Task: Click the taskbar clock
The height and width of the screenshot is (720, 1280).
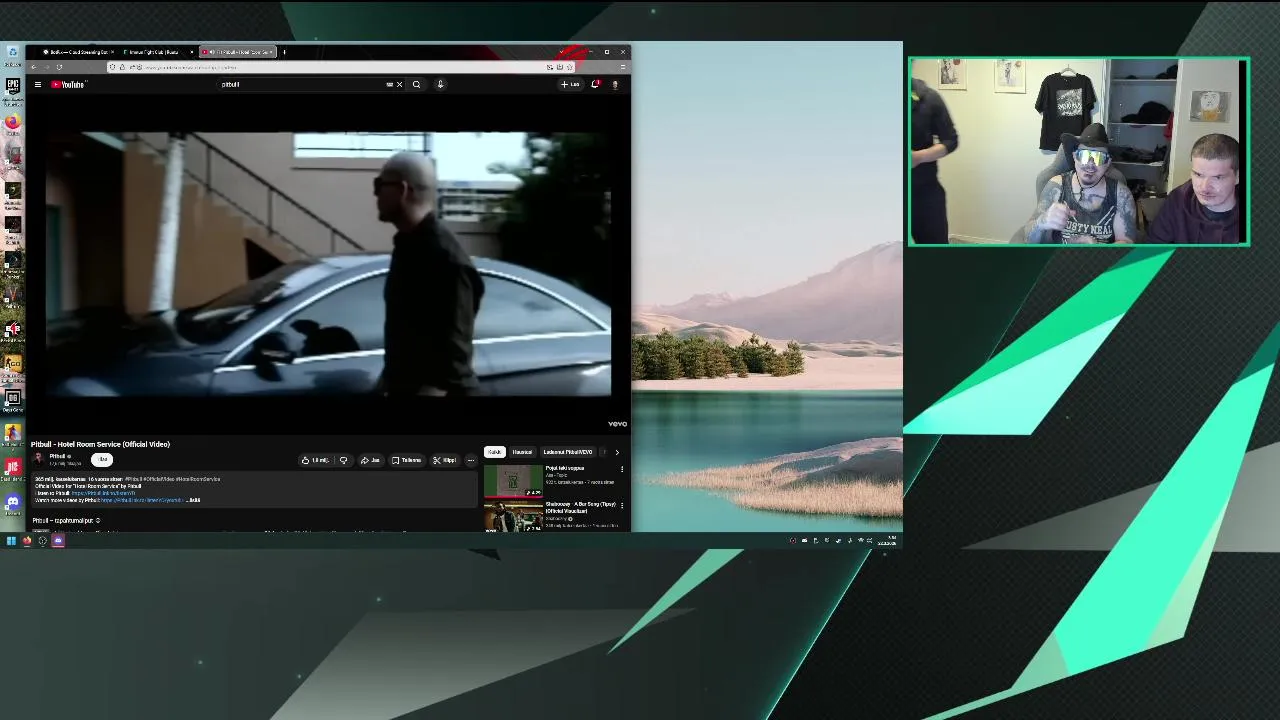Action: click(887, 541)
